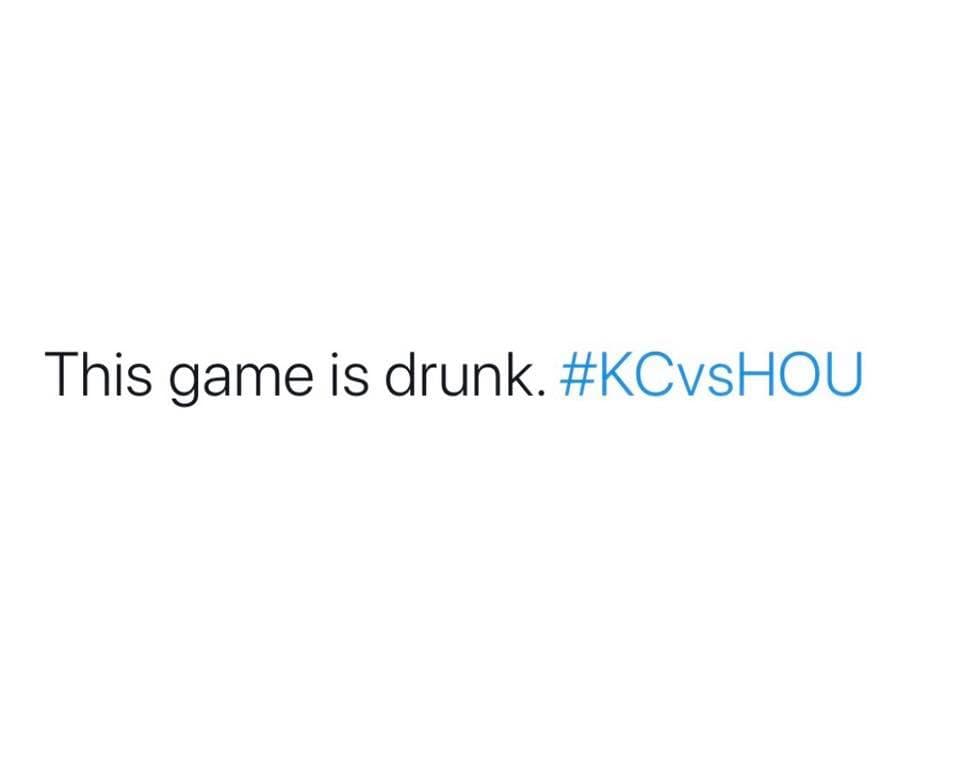The image size is (960, 758).
Task: Click the letter "k" ending "drunk"
Action: 521,374
